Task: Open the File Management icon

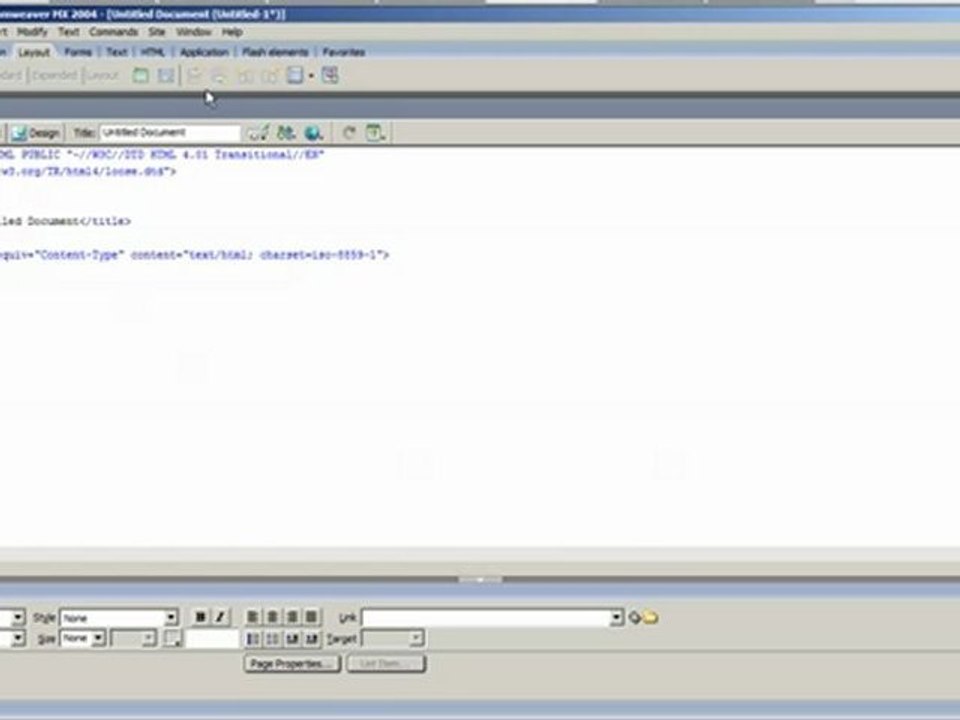Action: point(286,132)
